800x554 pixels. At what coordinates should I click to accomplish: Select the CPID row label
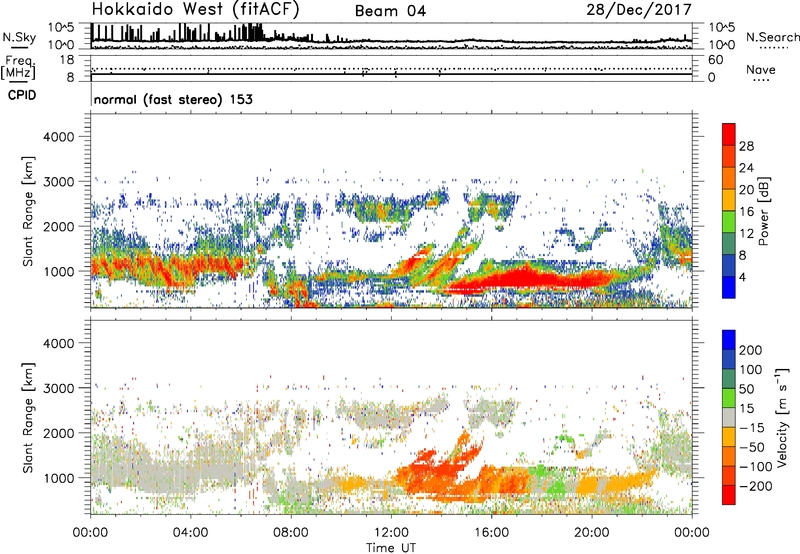22,95
